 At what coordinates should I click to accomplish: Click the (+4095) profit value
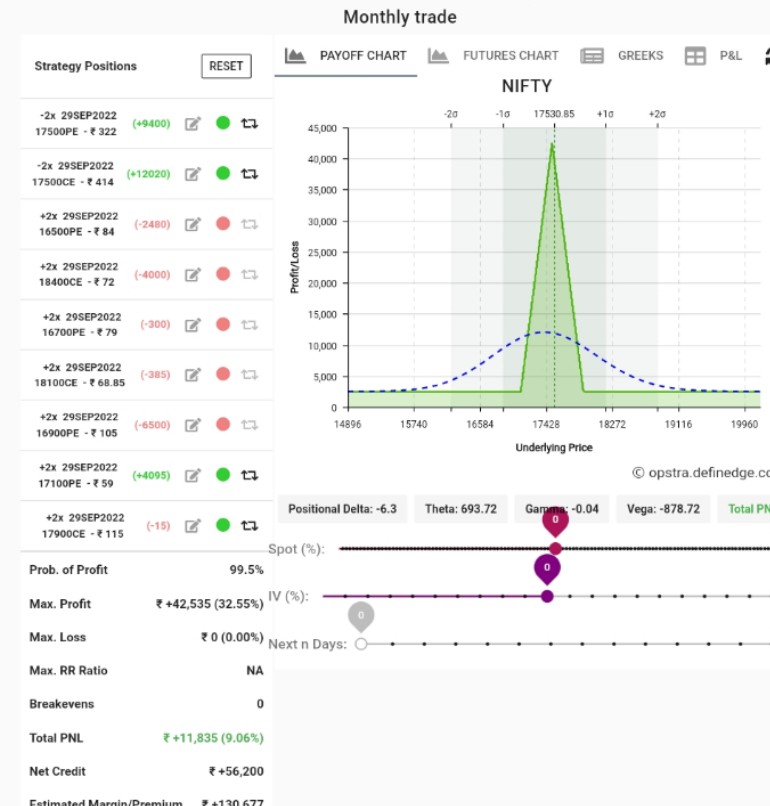151,475
